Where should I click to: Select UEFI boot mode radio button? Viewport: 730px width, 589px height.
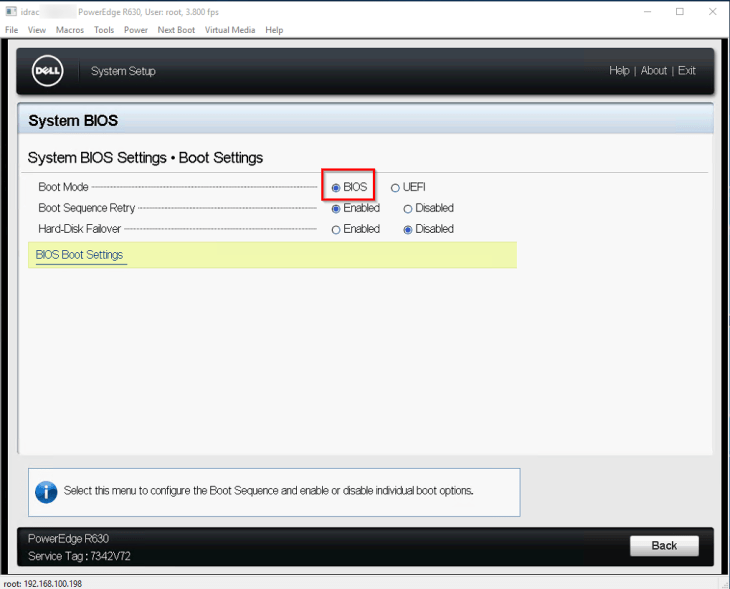[x=395, y=188]
